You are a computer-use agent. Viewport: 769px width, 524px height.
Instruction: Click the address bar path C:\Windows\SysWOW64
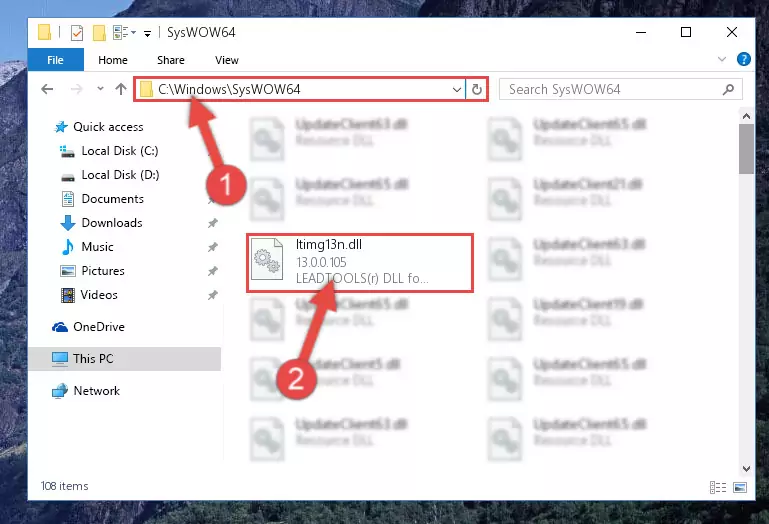(x=229, y=89)
